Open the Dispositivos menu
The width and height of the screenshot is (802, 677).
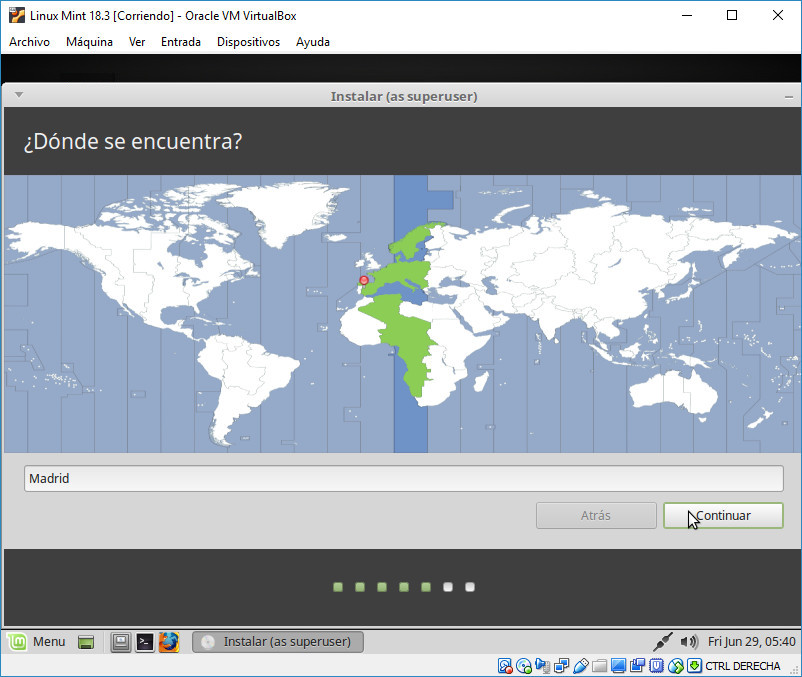pos(249,42)
